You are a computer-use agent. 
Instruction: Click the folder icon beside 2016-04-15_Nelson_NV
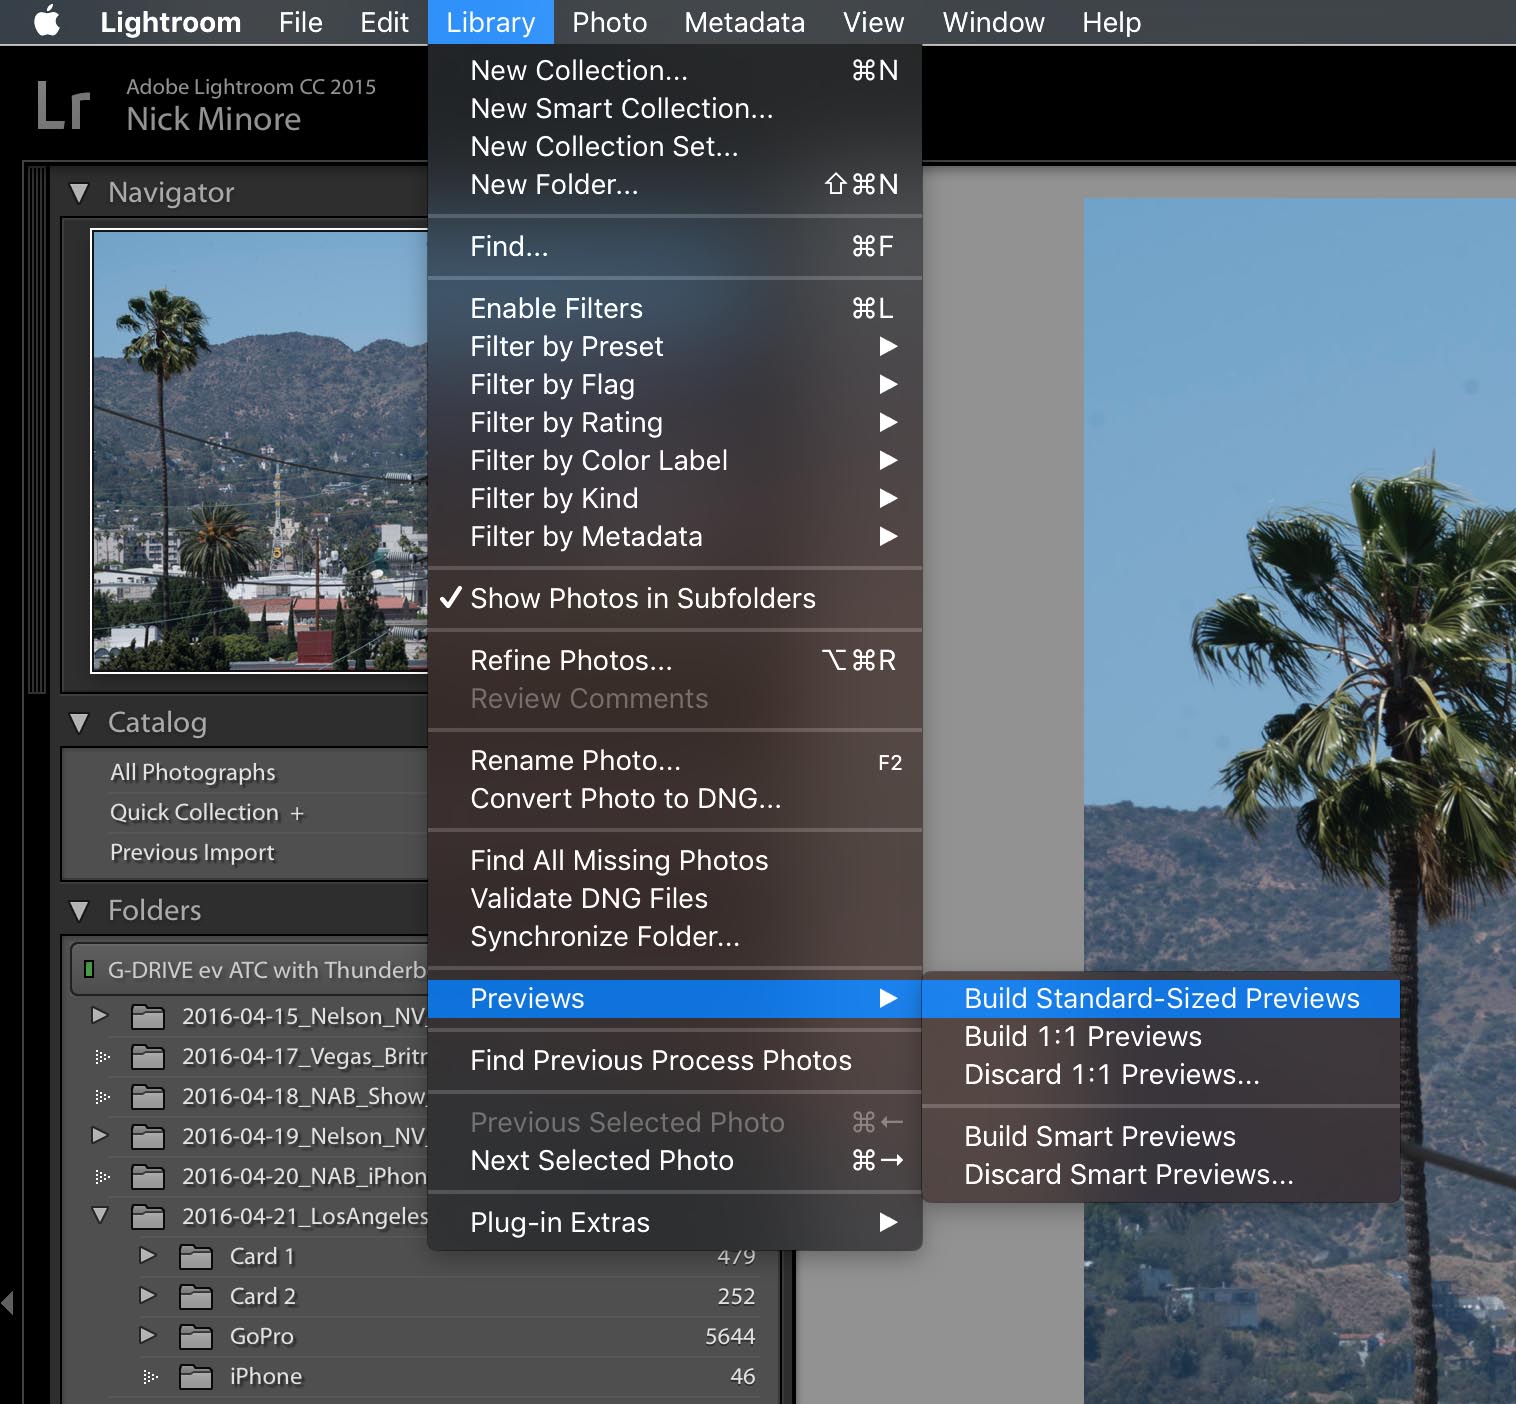coord(148,1017)
